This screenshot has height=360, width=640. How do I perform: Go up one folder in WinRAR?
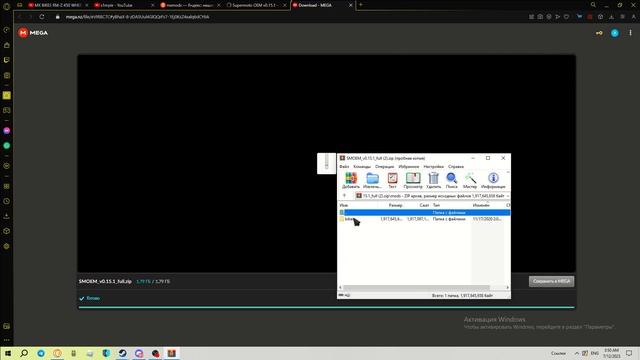pos(344,196)
